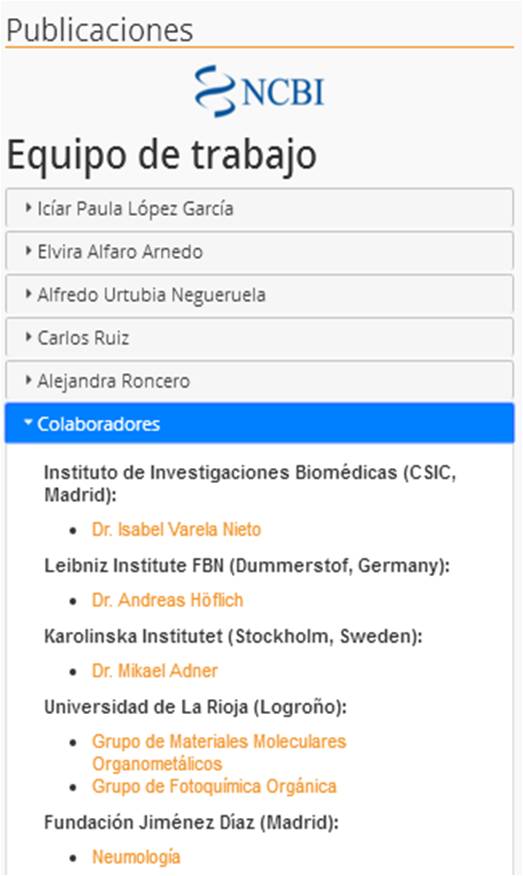The width and height of the screenshot is (523, 876).
Task: Expand the Alfredo Urtubia Negueruela section
Action: coord(259,294)
